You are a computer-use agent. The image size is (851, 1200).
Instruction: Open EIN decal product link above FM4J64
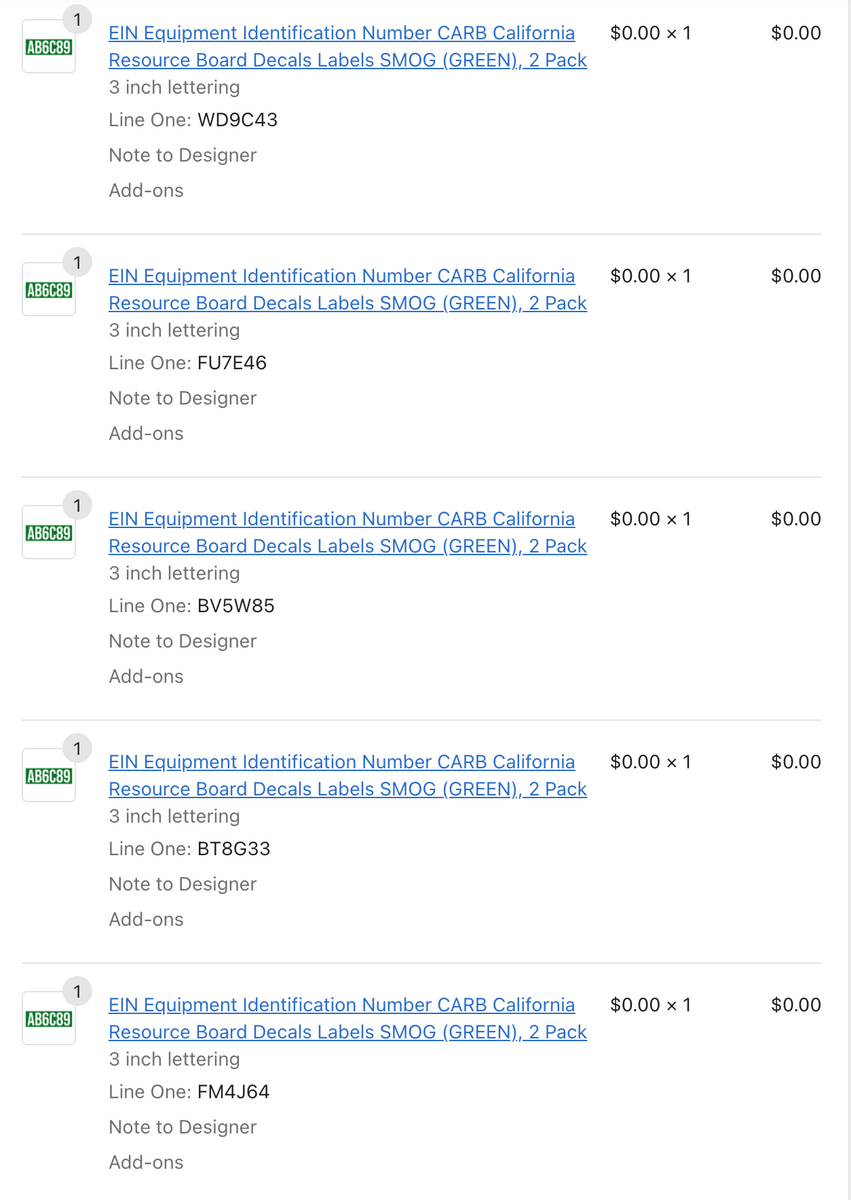[x=348, y=1018]
